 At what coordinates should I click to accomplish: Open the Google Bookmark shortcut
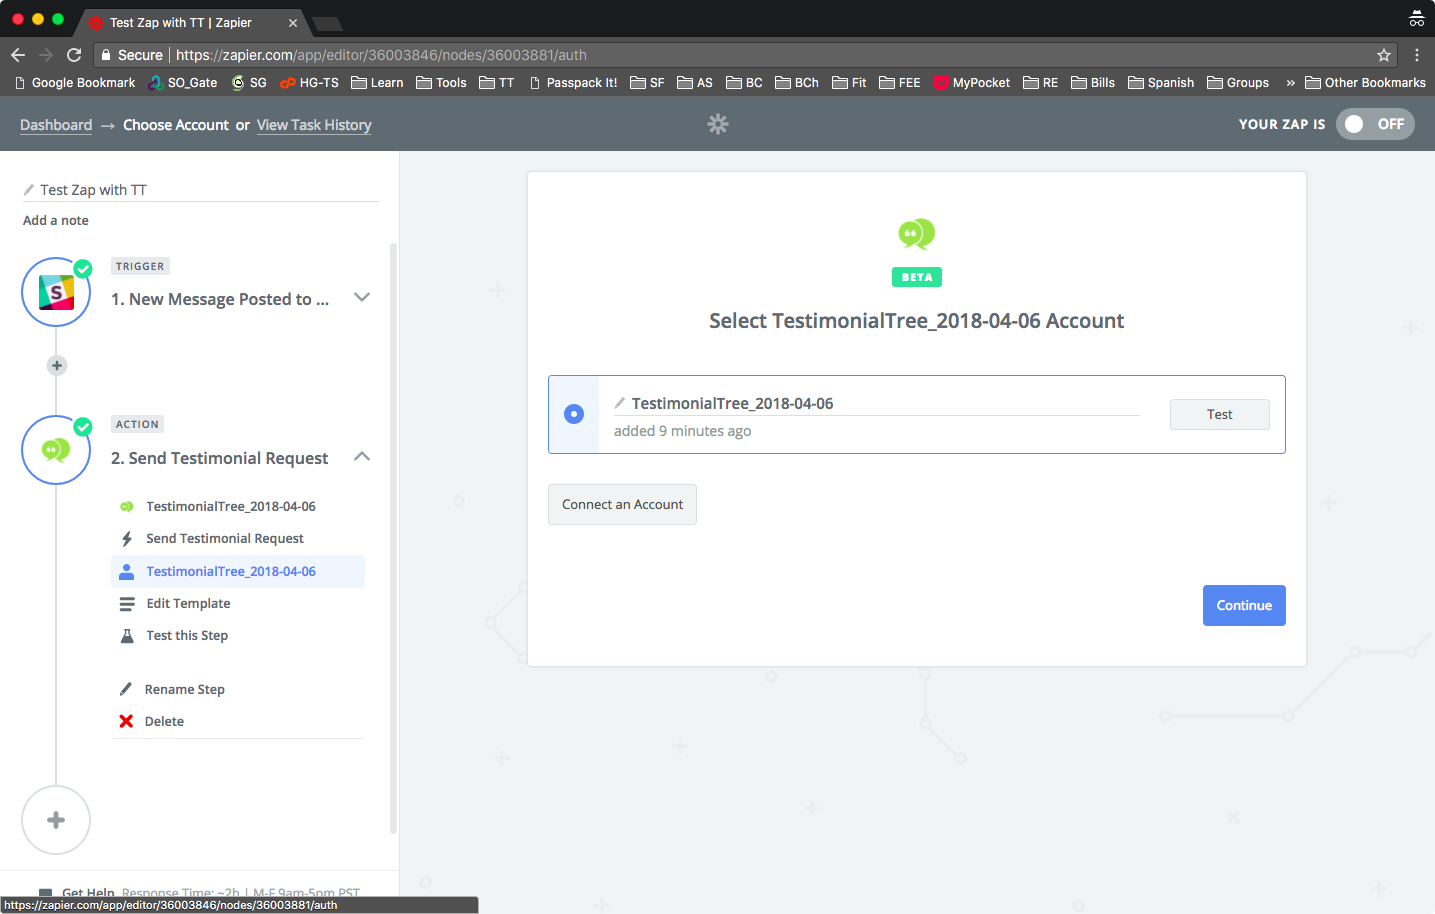(x=74, y=83)
